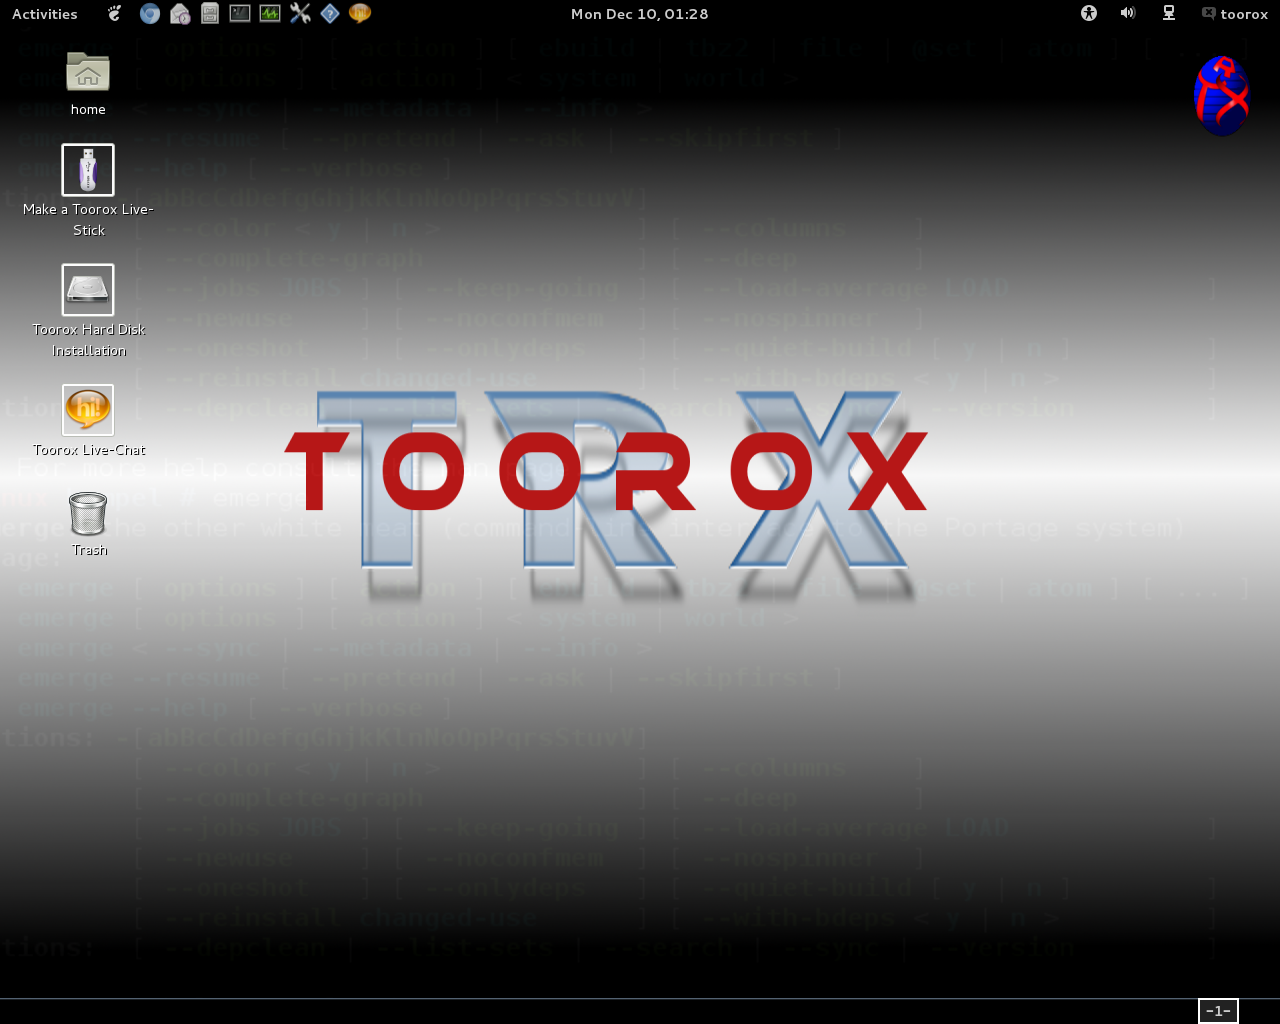The image size is (1280, 1024).
Task: Click the network connection indicator
Action: click(1168, 14)
